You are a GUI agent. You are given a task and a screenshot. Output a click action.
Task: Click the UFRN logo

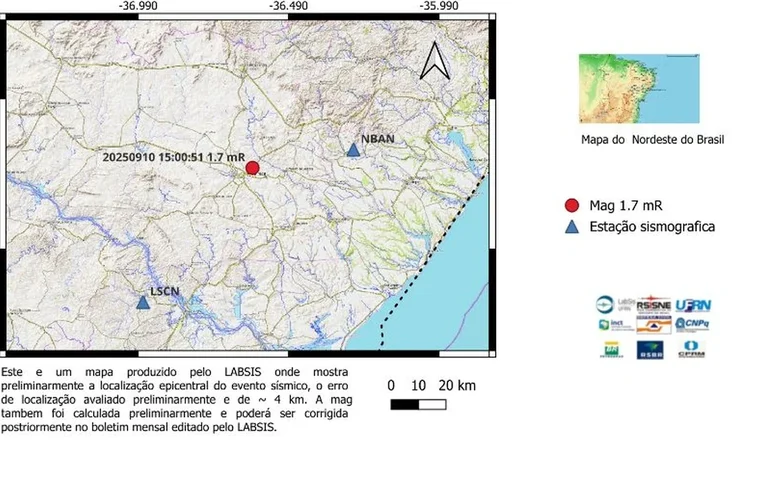point(693,306)
